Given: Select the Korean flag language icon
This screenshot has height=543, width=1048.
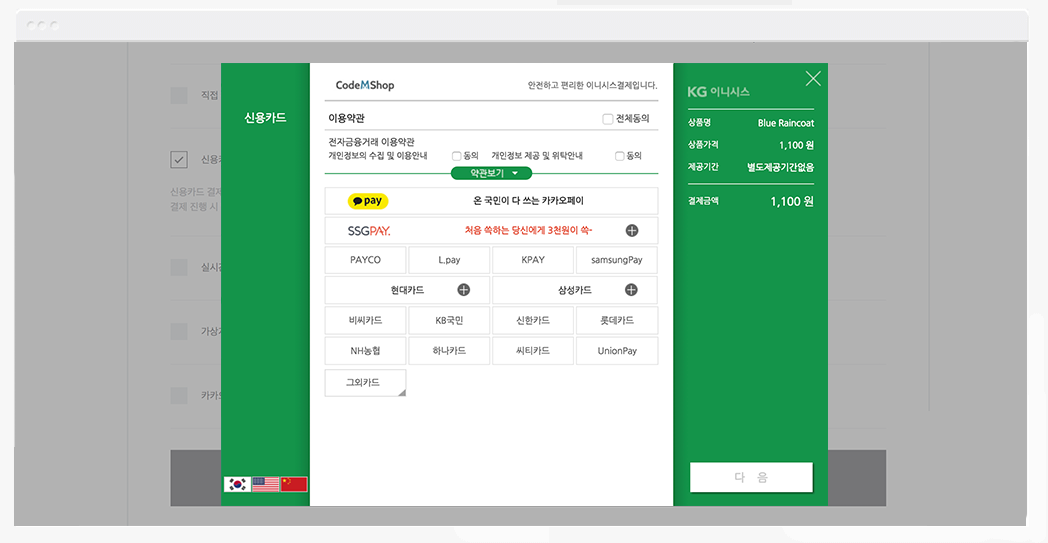Looking at the screenshot, I should pyautogui.click(x=237, y=484).
